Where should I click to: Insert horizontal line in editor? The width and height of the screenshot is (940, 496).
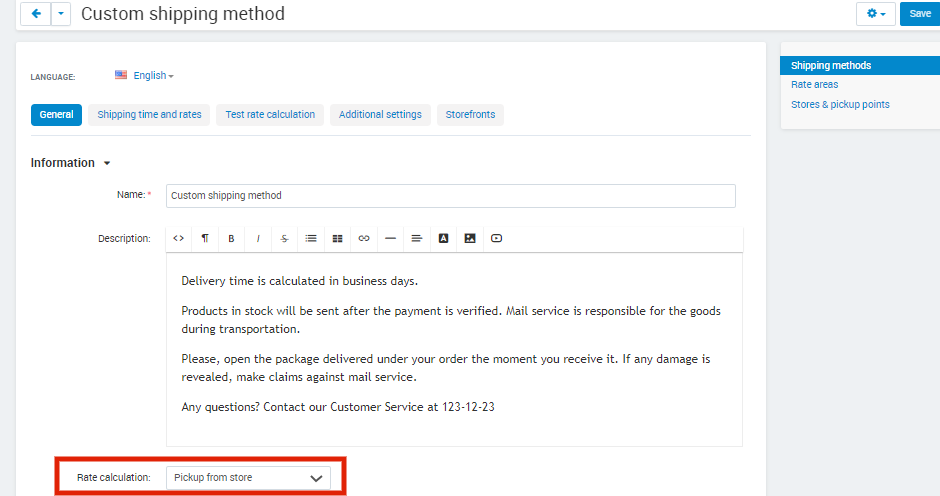pyautogui.click(x=390, y=239)
